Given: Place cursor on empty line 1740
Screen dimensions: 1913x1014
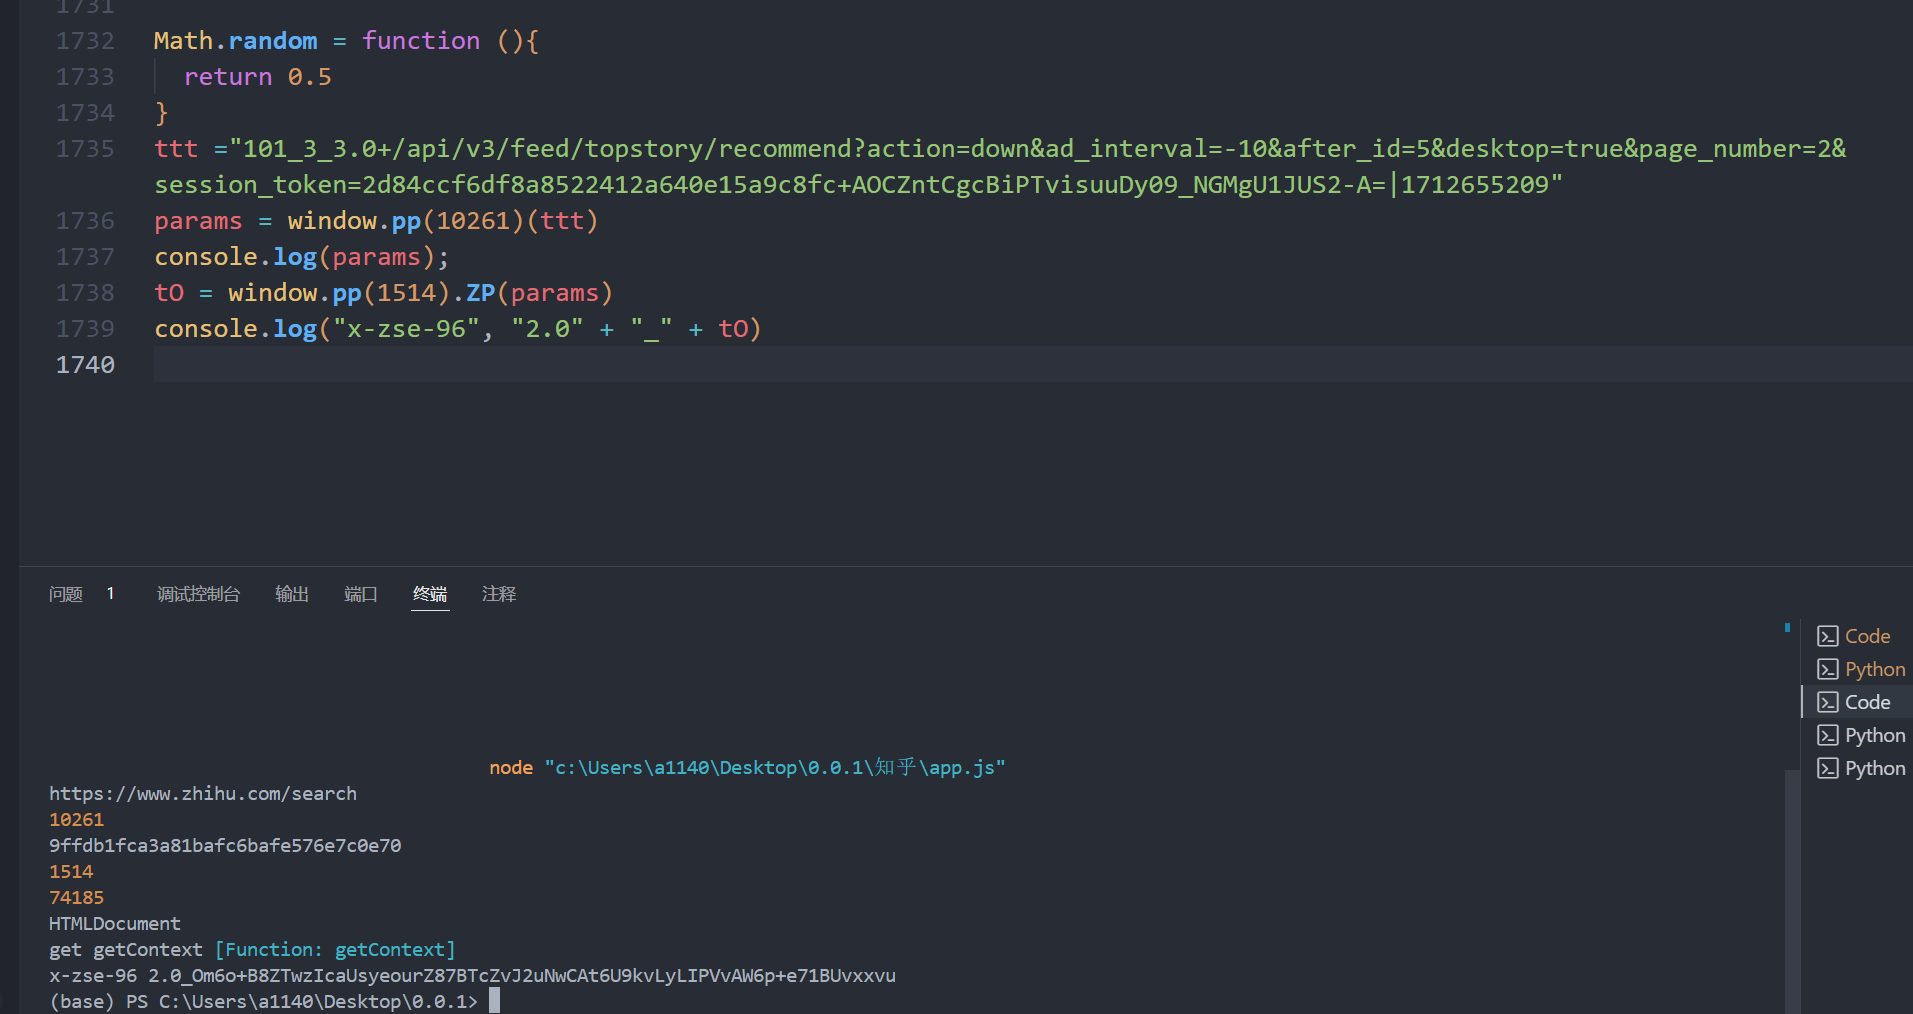Looking at the screenshot, I should click(1030, 364).
